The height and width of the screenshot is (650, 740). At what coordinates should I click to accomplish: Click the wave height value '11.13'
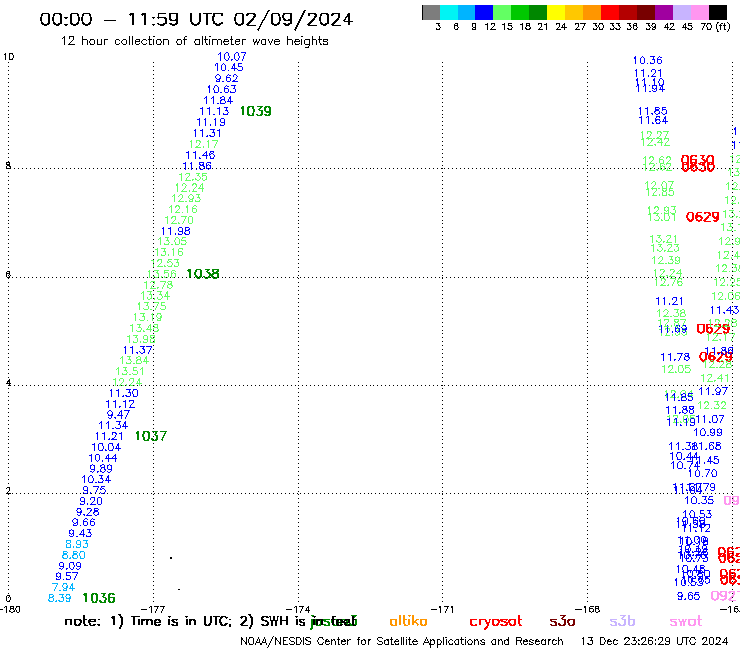pyautogui.click(x=214, y=111)
